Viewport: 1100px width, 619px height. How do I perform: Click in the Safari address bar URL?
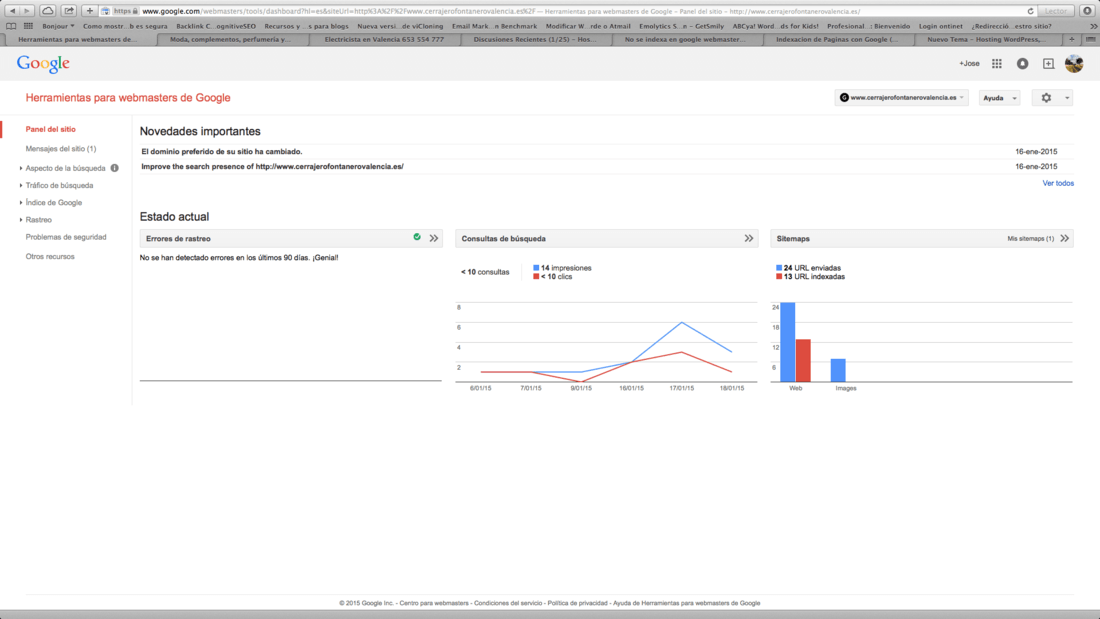pos(568,11)
